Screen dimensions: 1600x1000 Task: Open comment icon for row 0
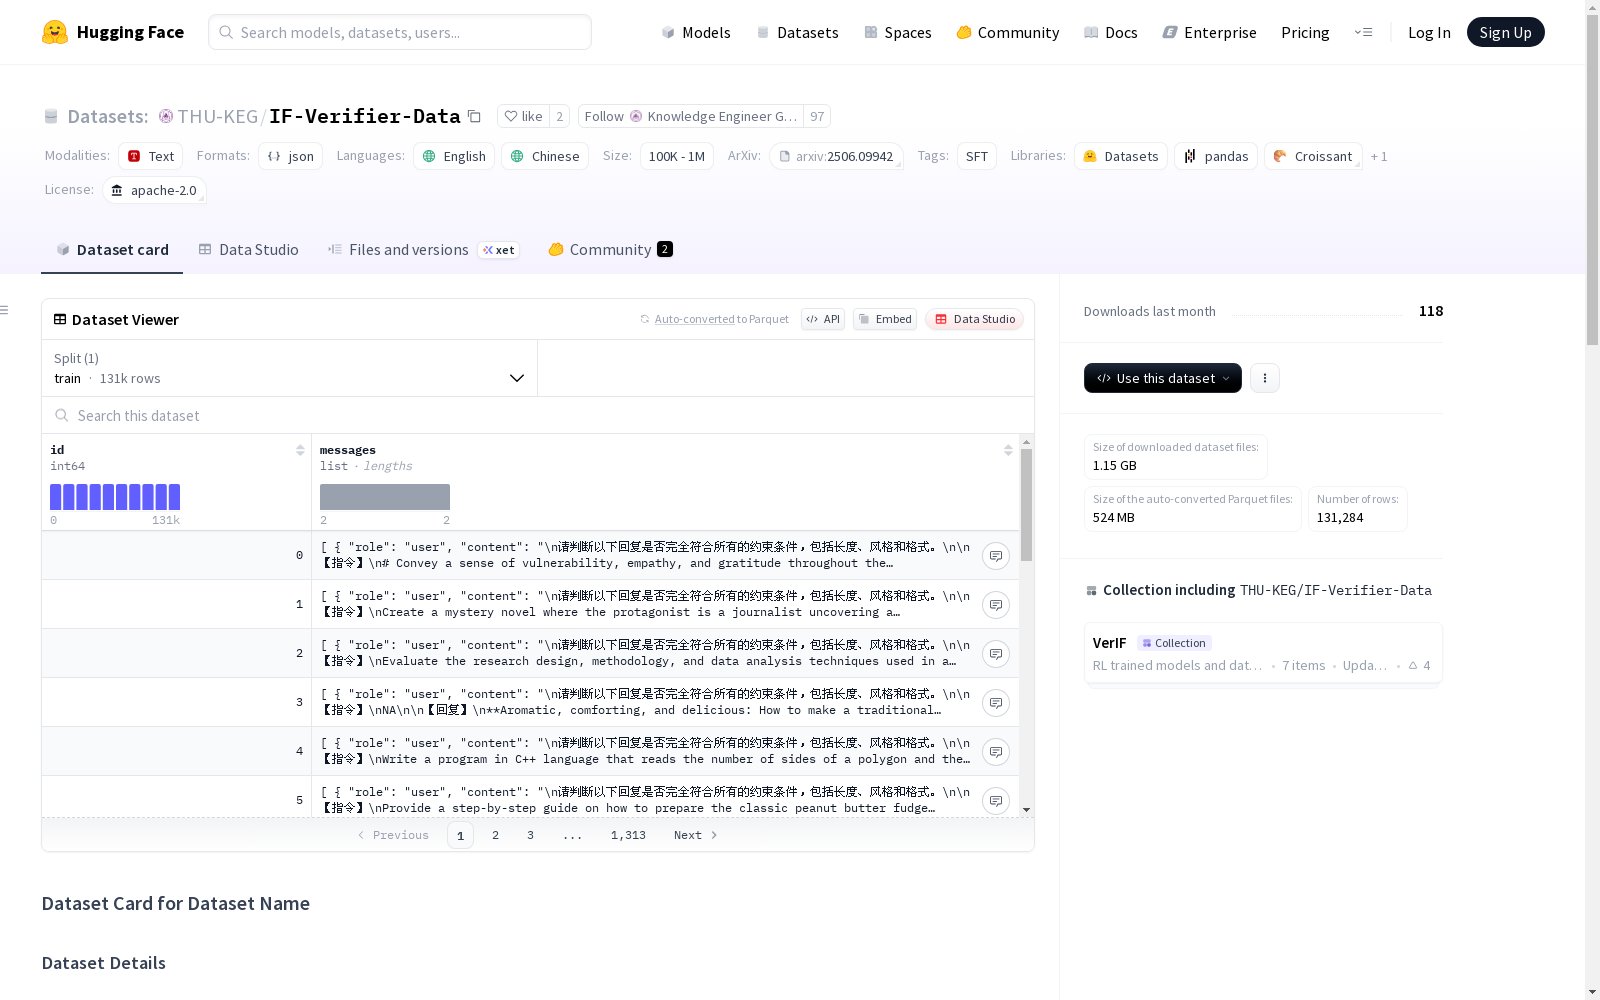996,556
